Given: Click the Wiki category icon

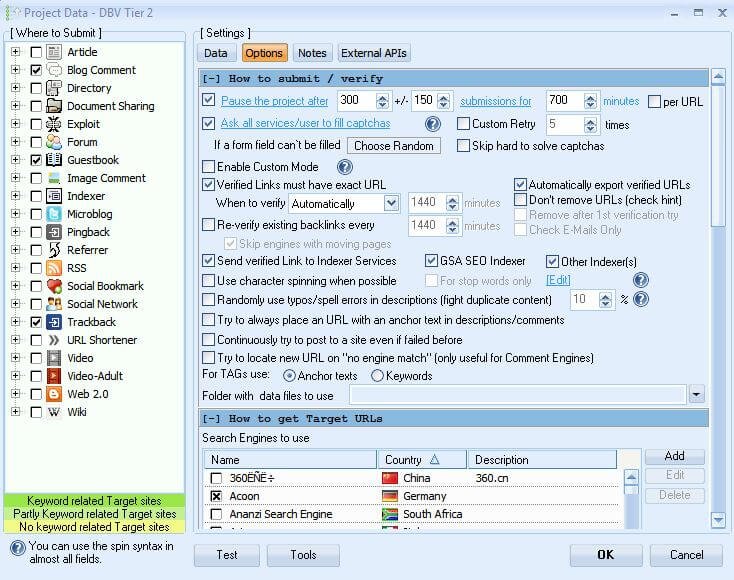Looking at the screenshot, I should click(x=54, y=412).
